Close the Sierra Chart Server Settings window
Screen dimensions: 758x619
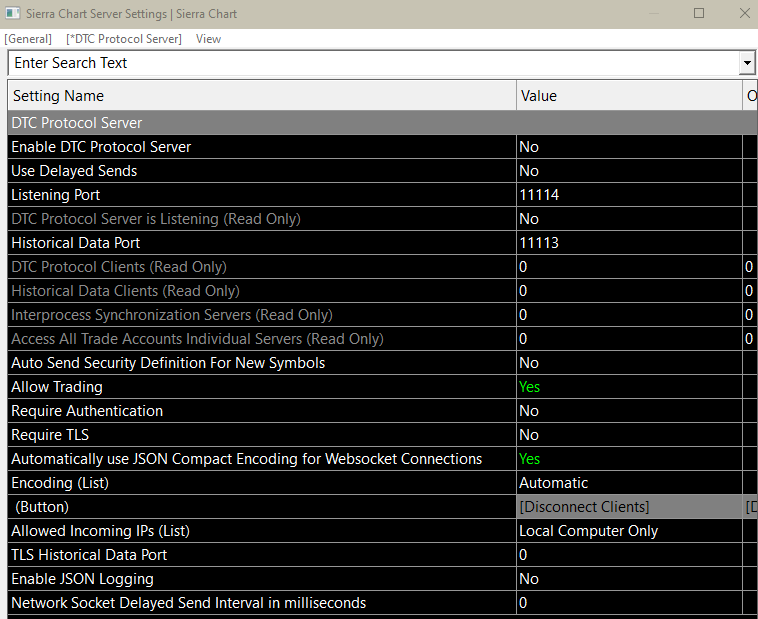coord(745,13)
